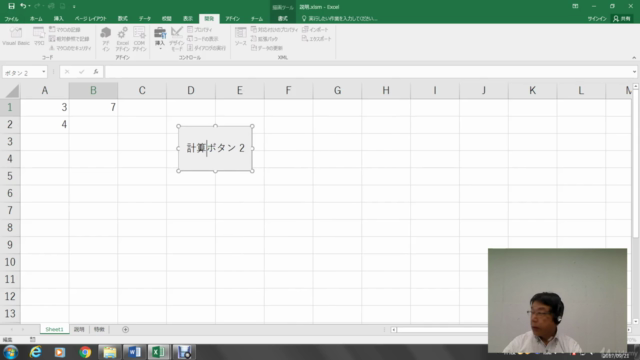Open Excel アドイン gear icon
Image resolution: width=640 pixels, height=360 pixels.
(x=122, y=39)
